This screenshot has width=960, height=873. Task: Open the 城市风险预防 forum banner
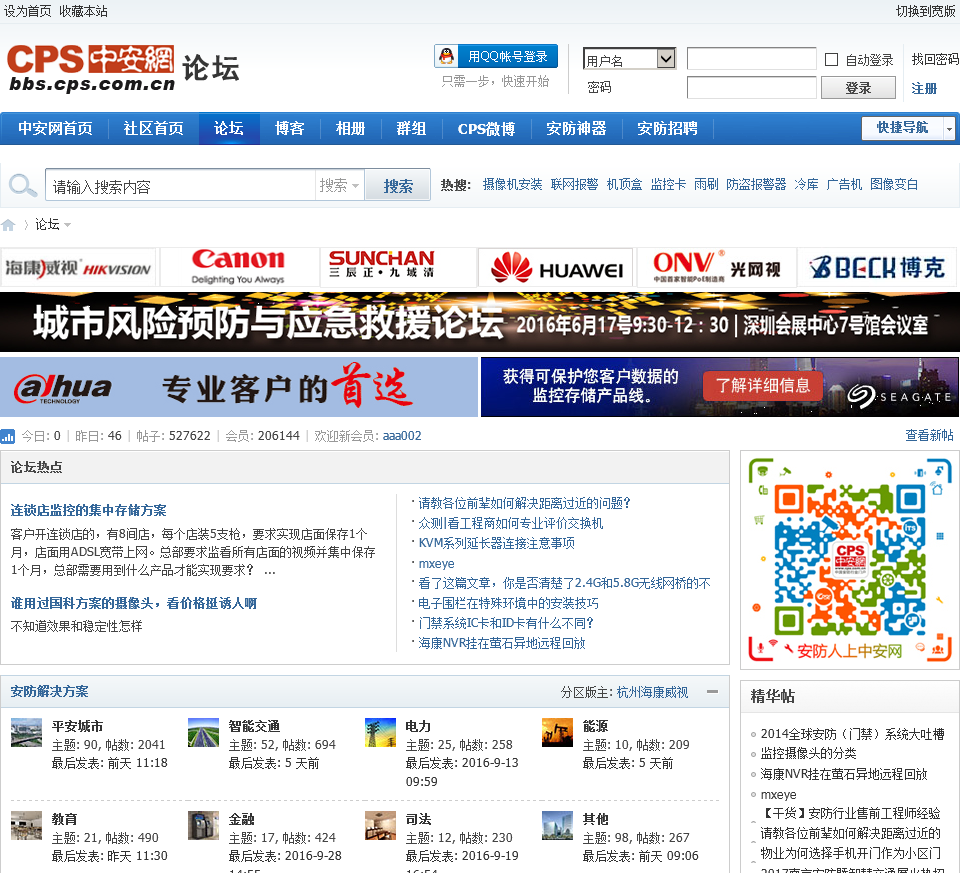coord(480,322)
